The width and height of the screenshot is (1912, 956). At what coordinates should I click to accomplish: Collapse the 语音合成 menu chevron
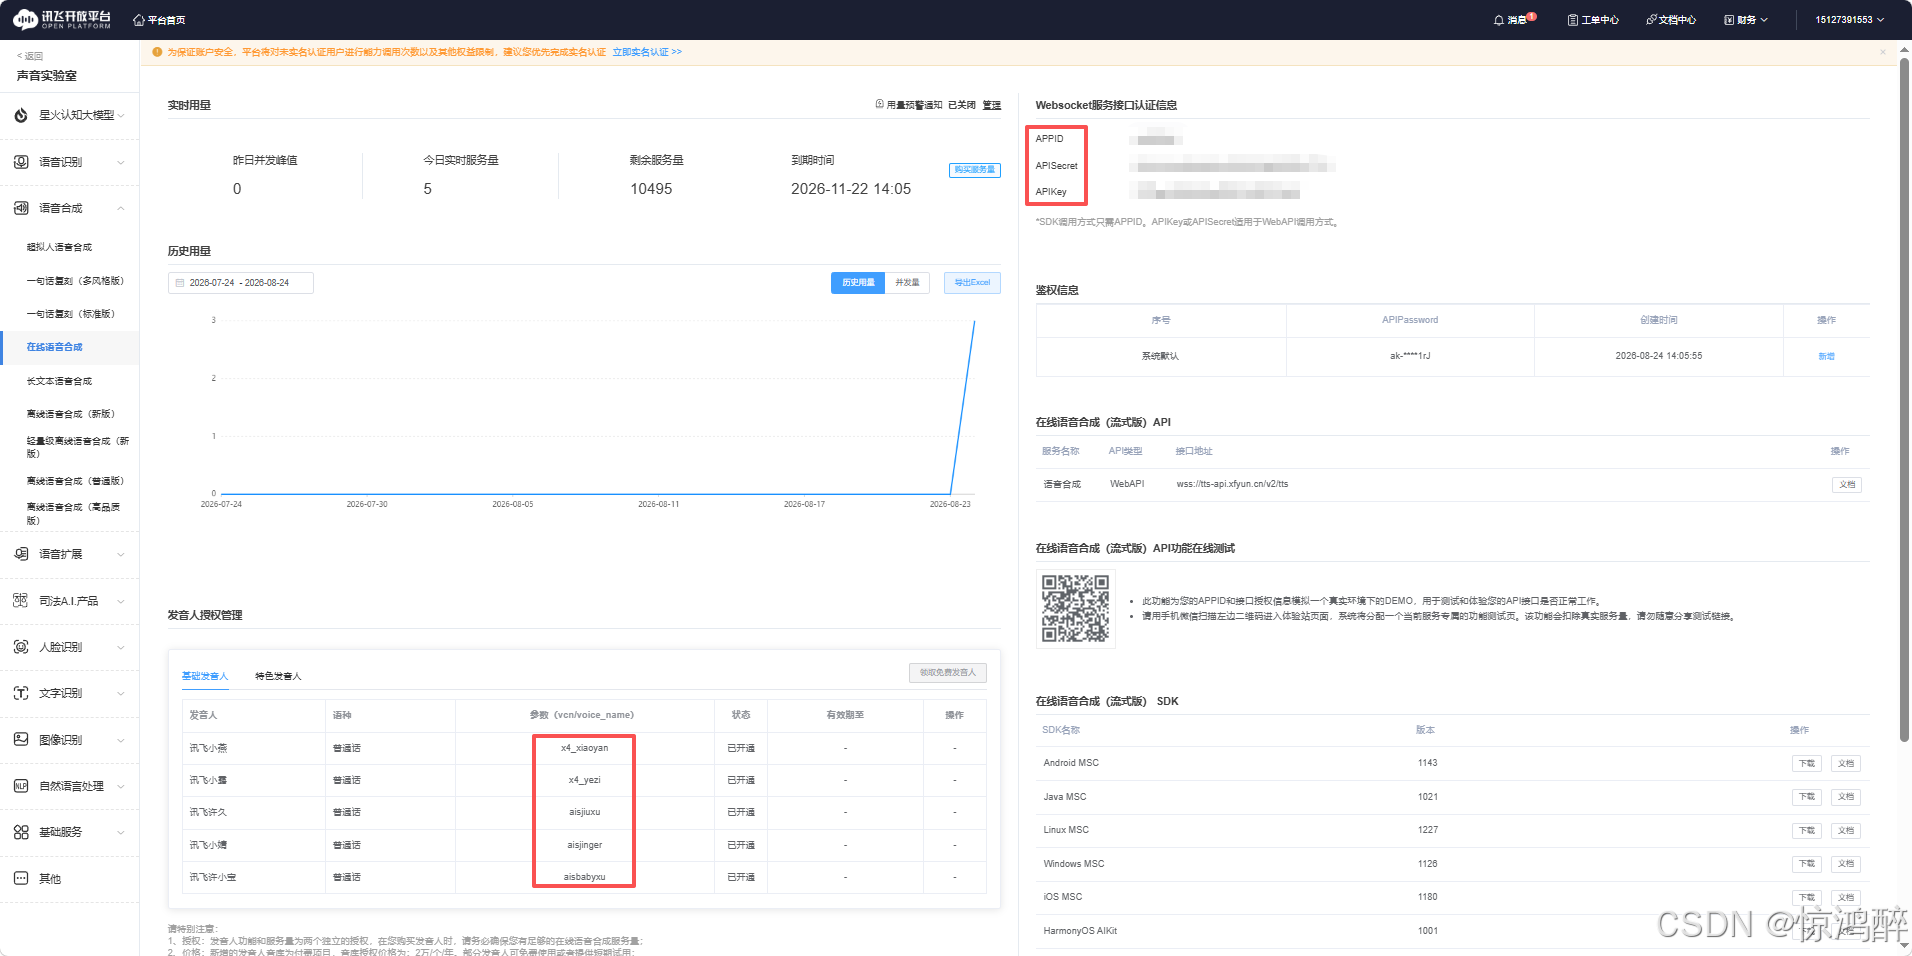coord(121,208)
